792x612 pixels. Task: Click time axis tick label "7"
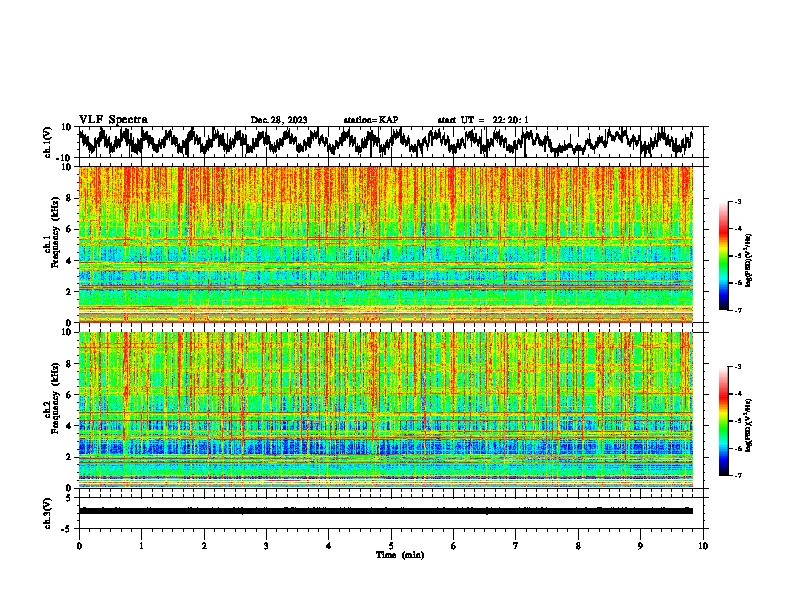(x=516, y=546)
